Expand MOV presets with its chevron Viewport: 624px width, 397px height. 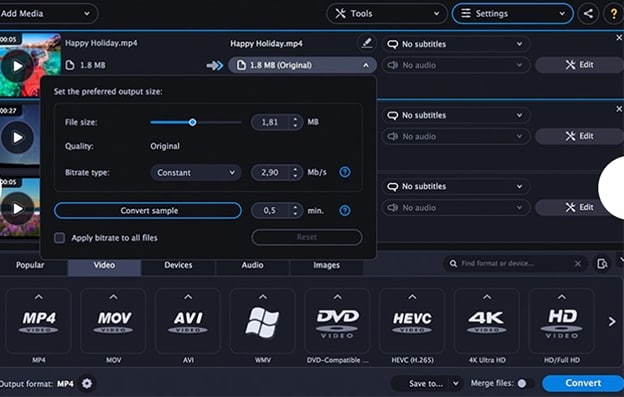pos(113,297)
